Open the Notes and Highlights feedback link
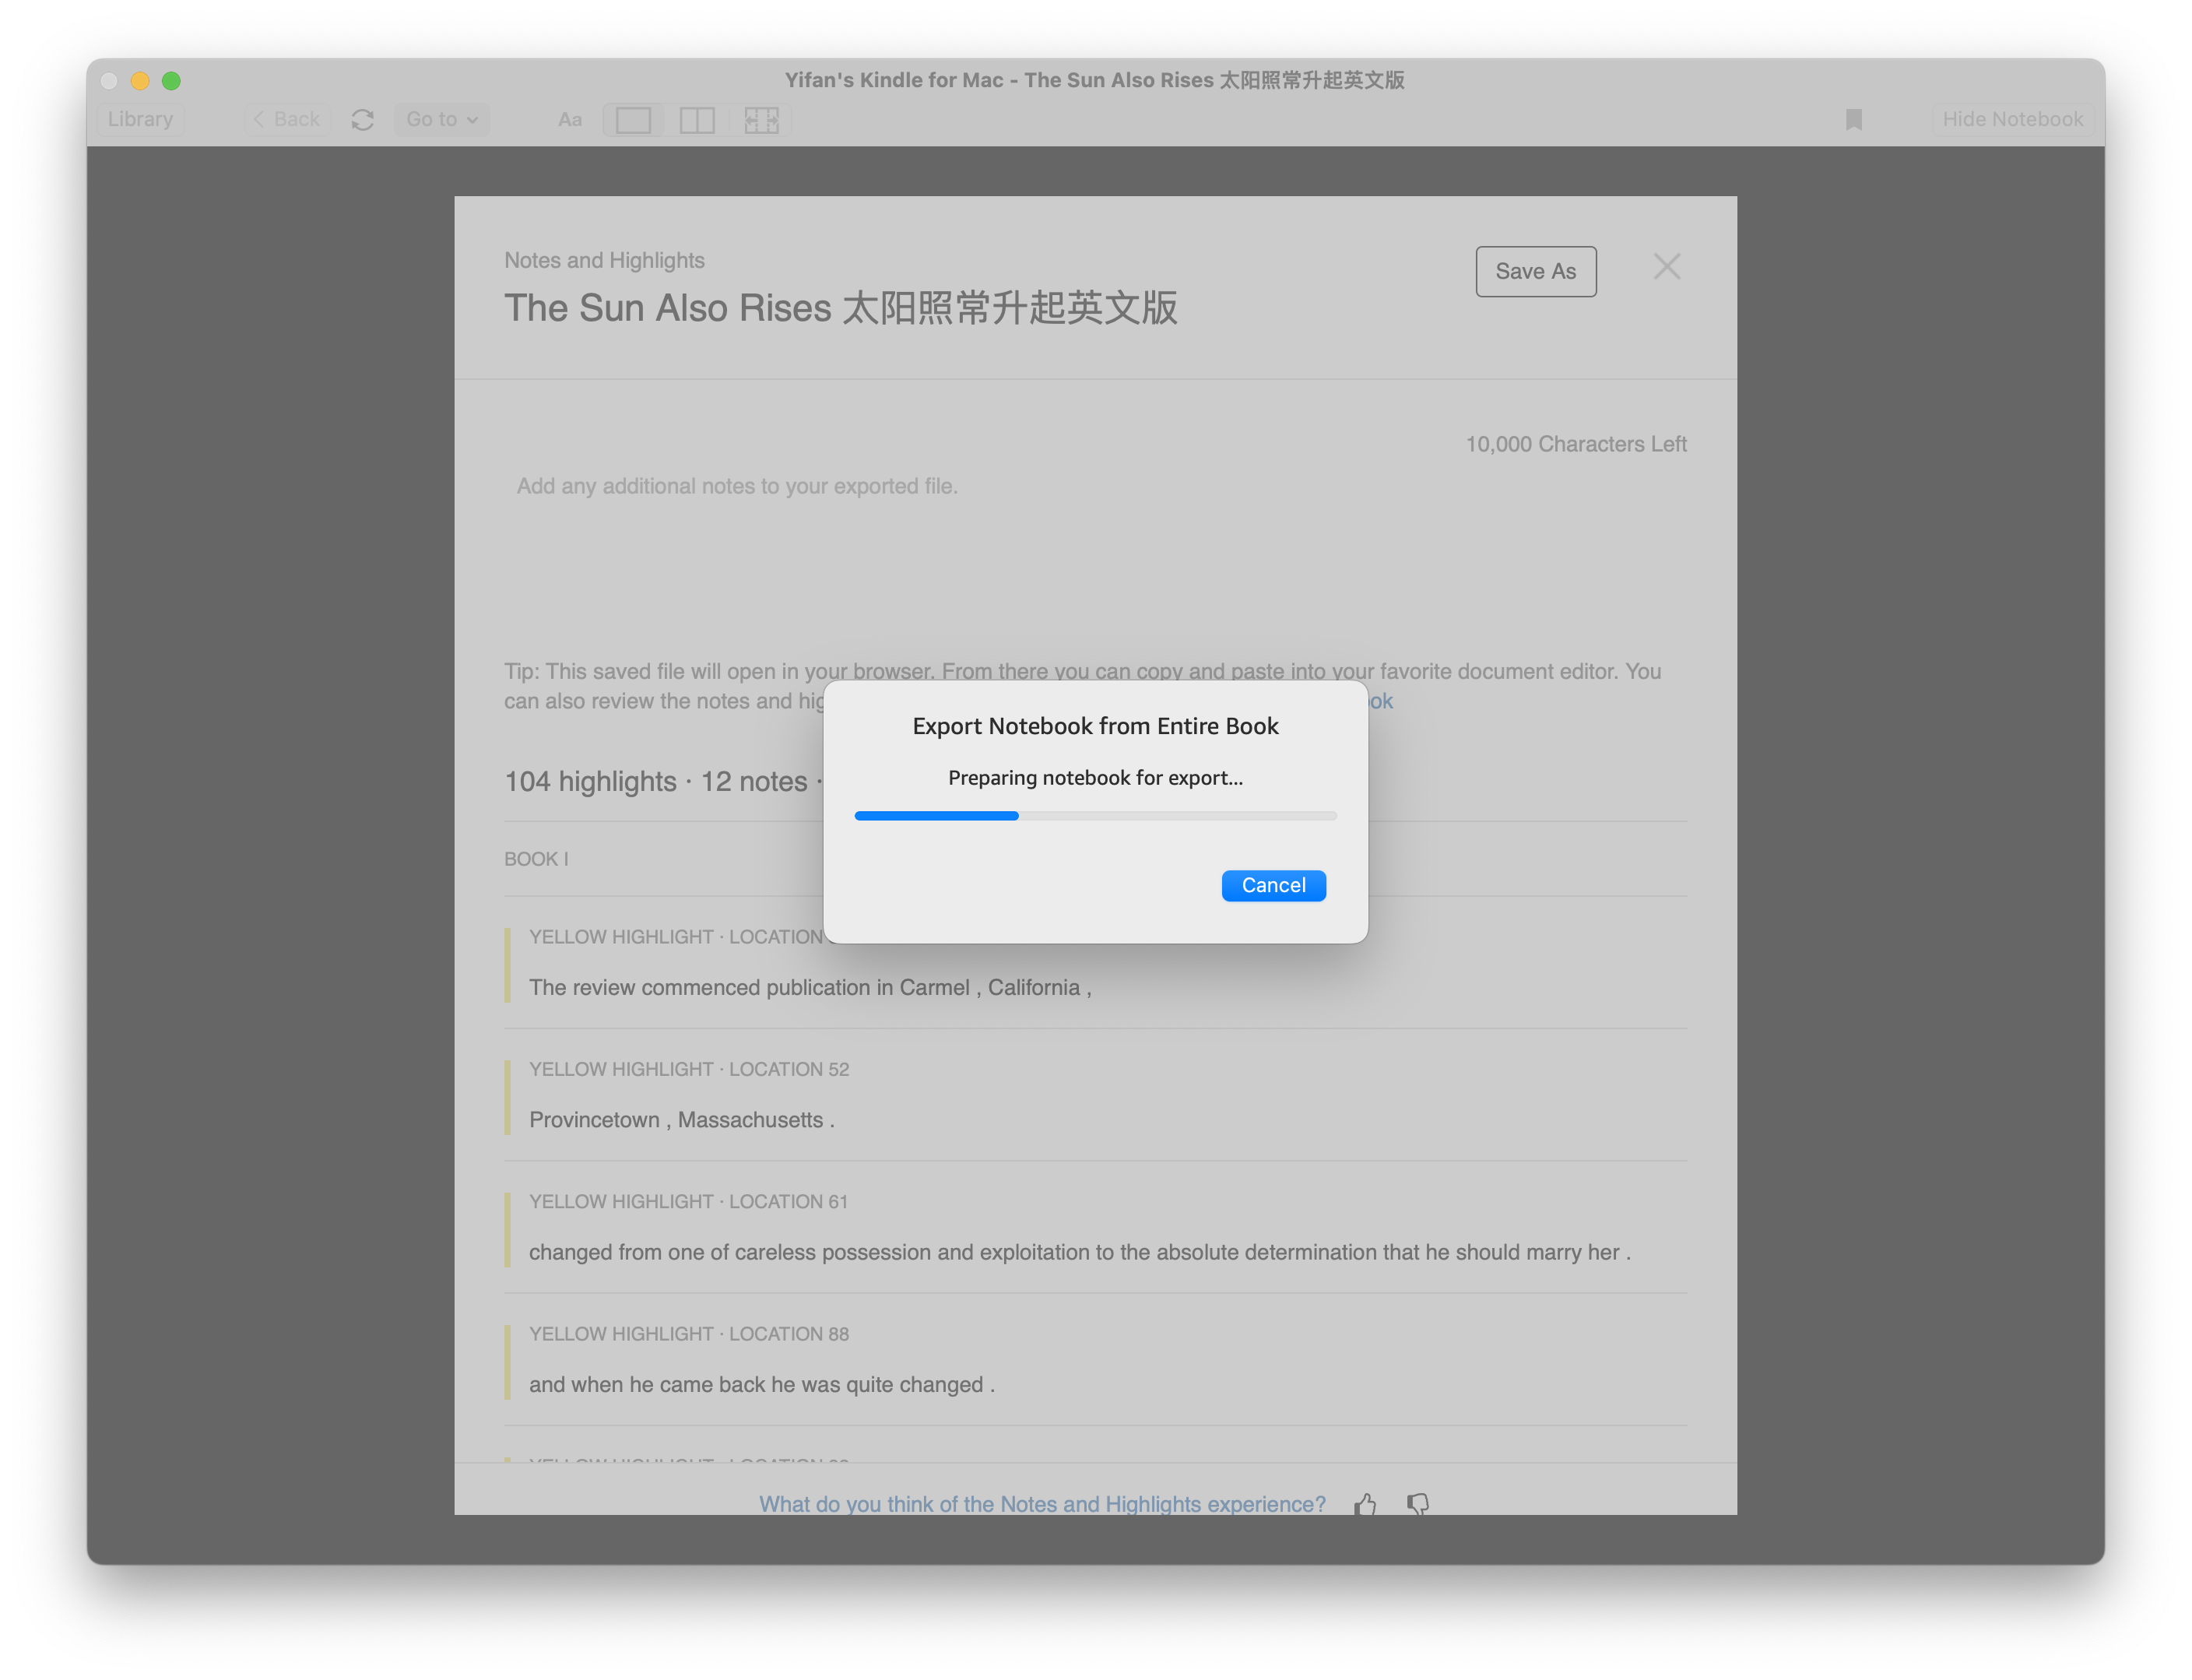Viewport: 2192px width, 1680px height. tap(1042, 1503)
